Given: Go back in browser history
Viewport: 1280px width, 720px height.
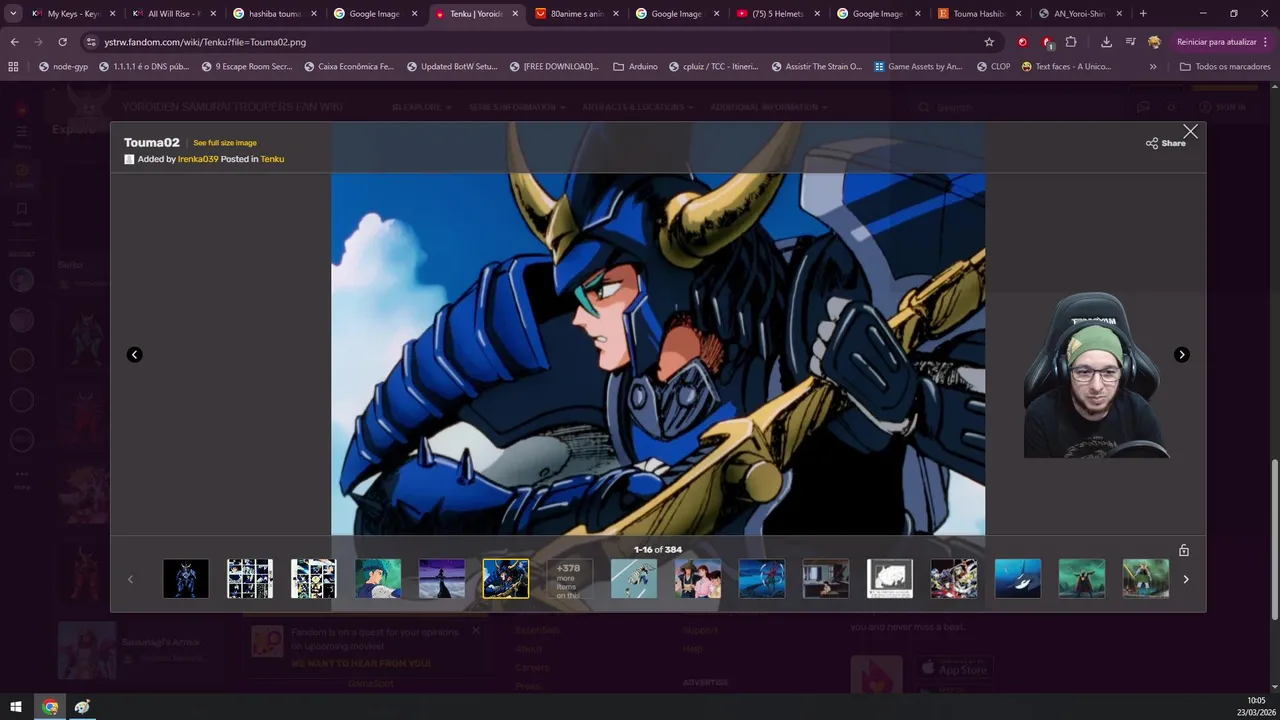Looking at the screenshot, I should tap(14, 42).
